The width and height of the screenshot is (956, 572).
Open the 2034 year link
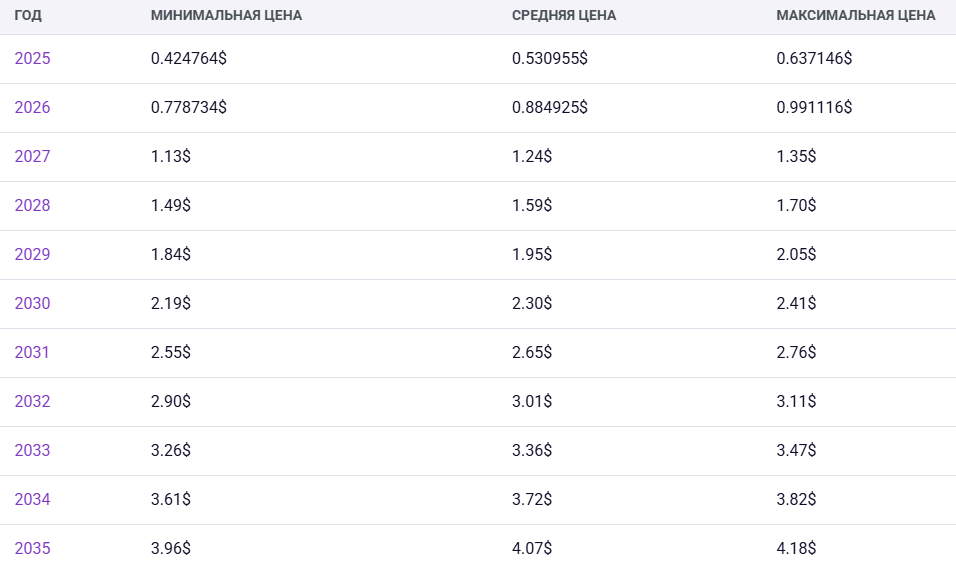point(32,500)
